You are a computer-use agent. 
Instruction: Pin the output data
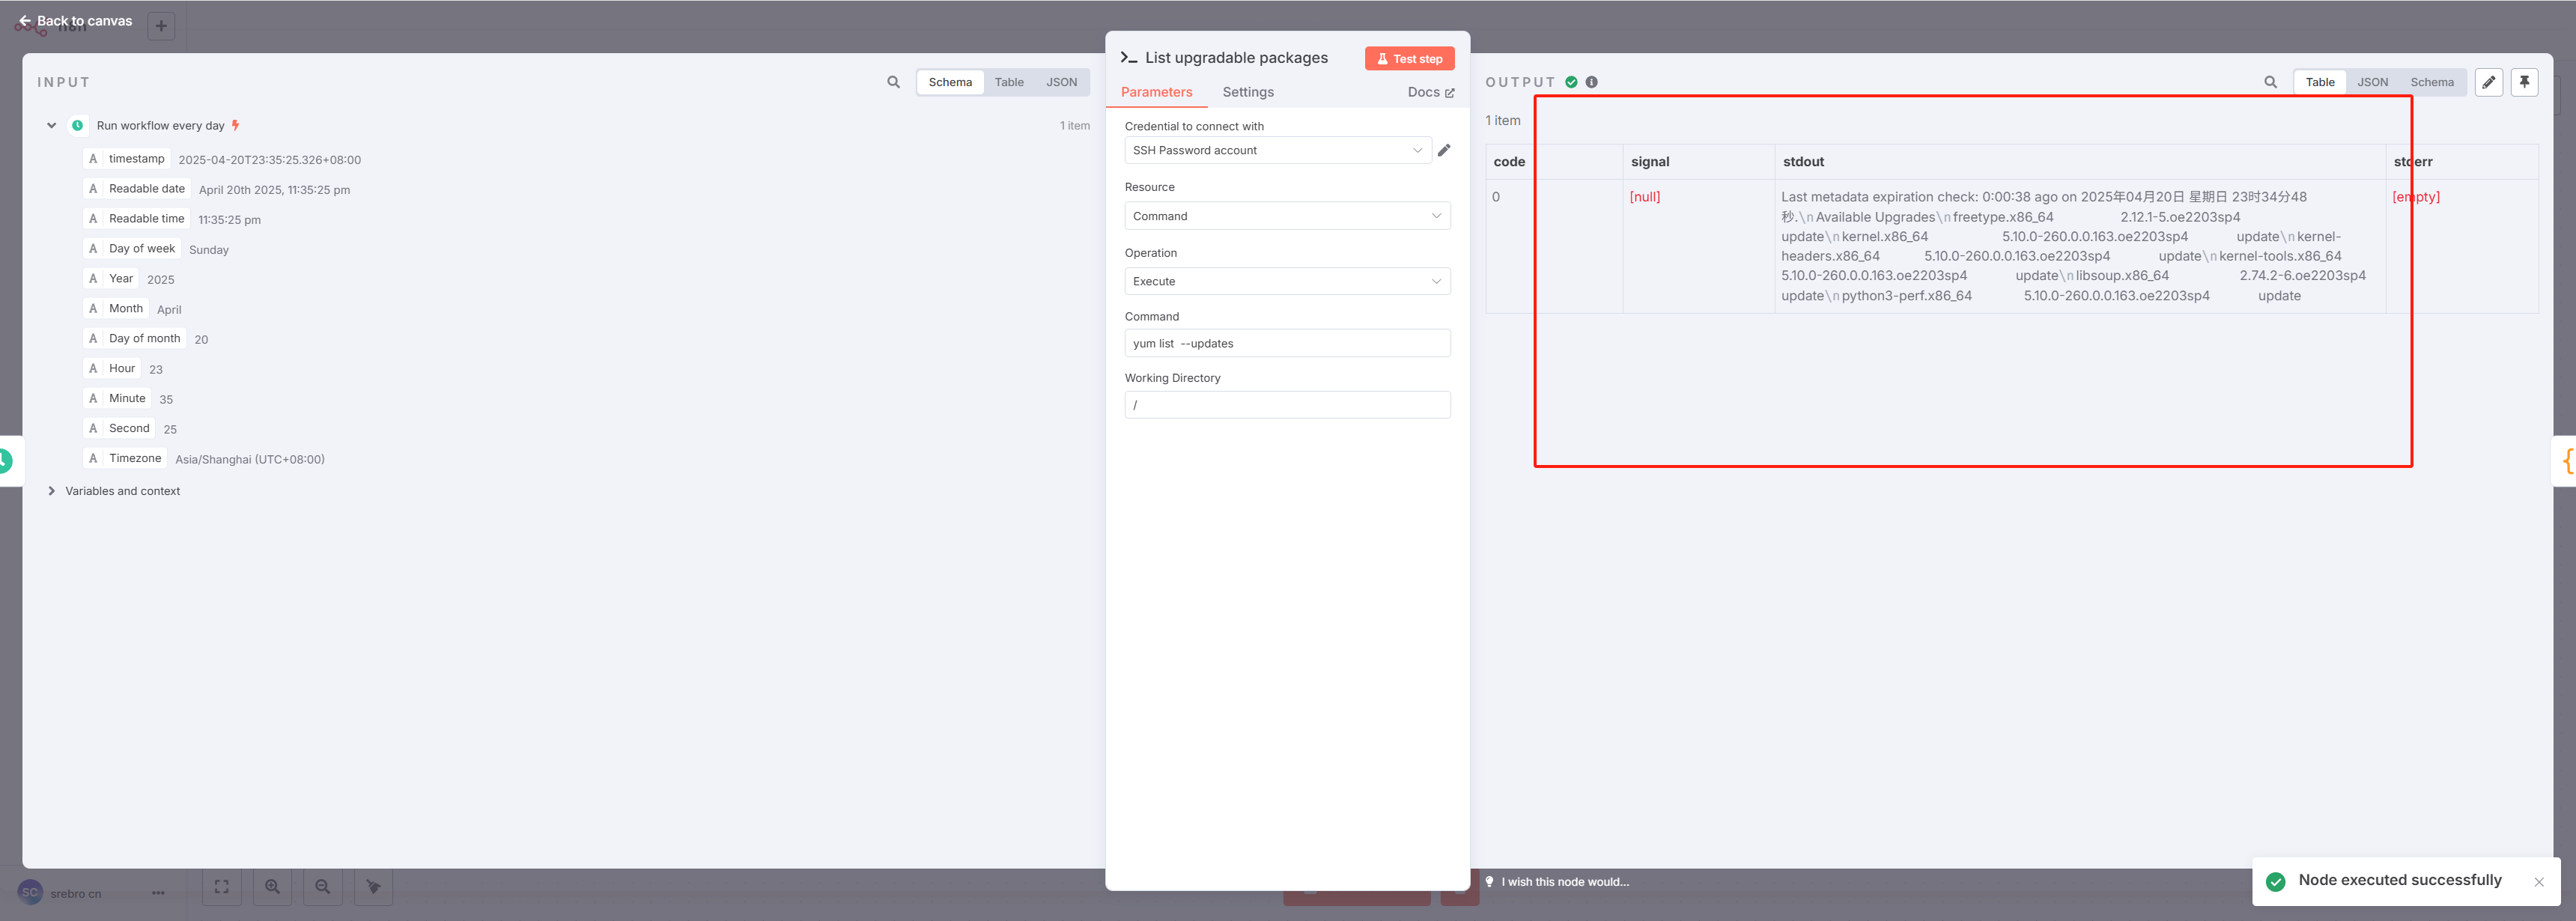[x=2524, y=82]
